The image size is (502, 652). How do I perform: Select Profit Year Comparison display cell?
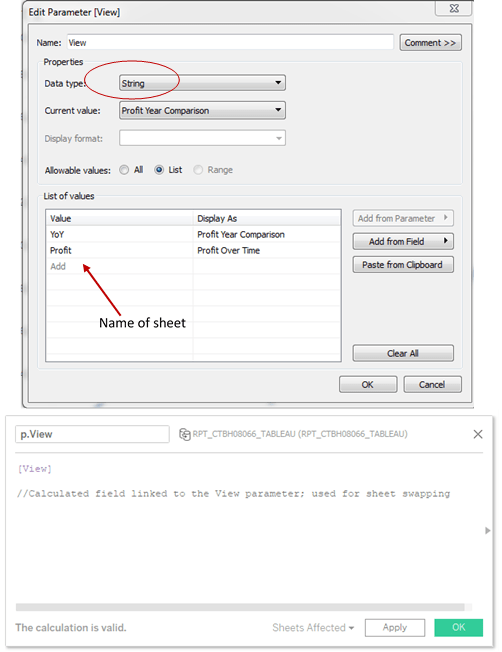coord(267,235)
